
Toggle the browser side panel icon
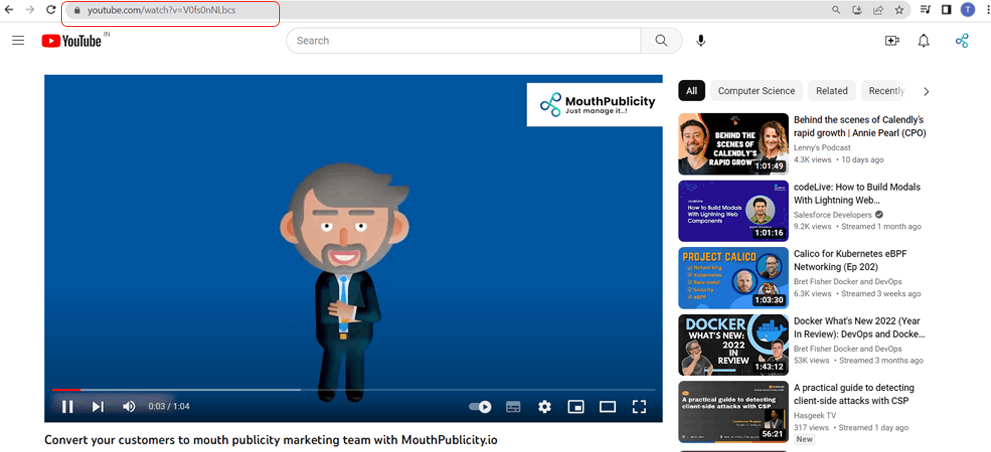click(946, 10)
